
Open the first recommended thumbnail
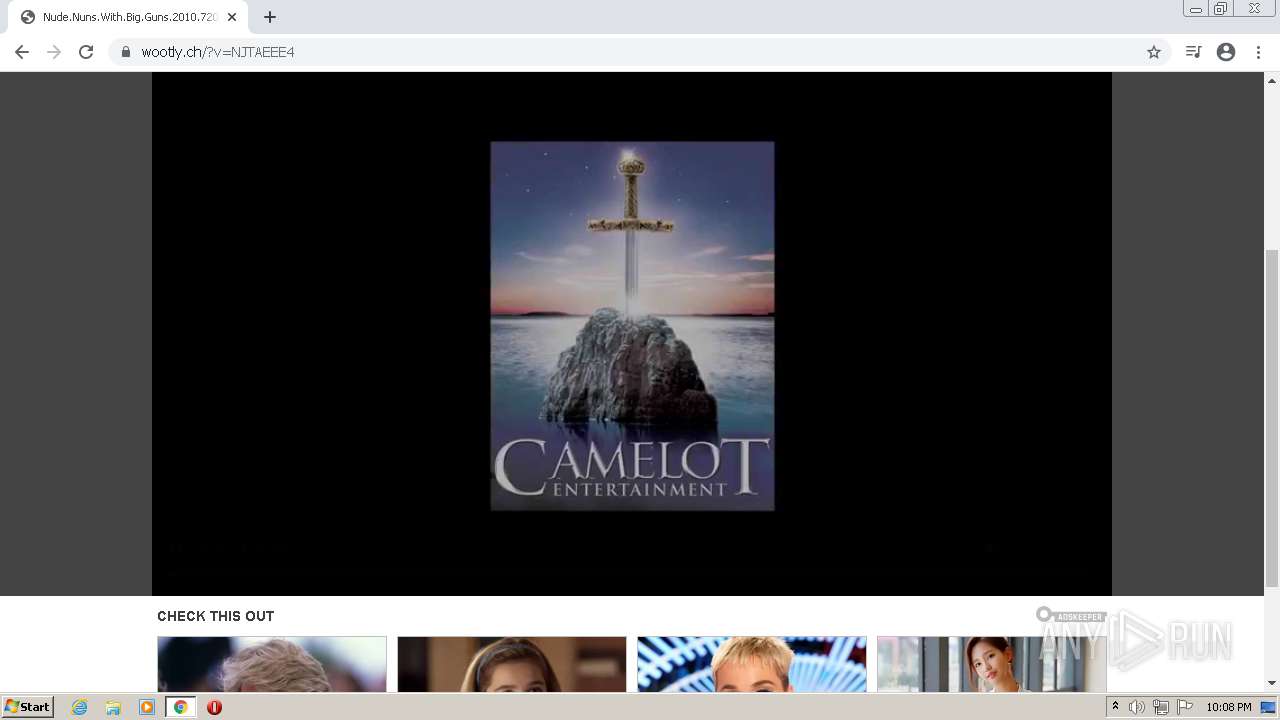click(x=272, y=664)
